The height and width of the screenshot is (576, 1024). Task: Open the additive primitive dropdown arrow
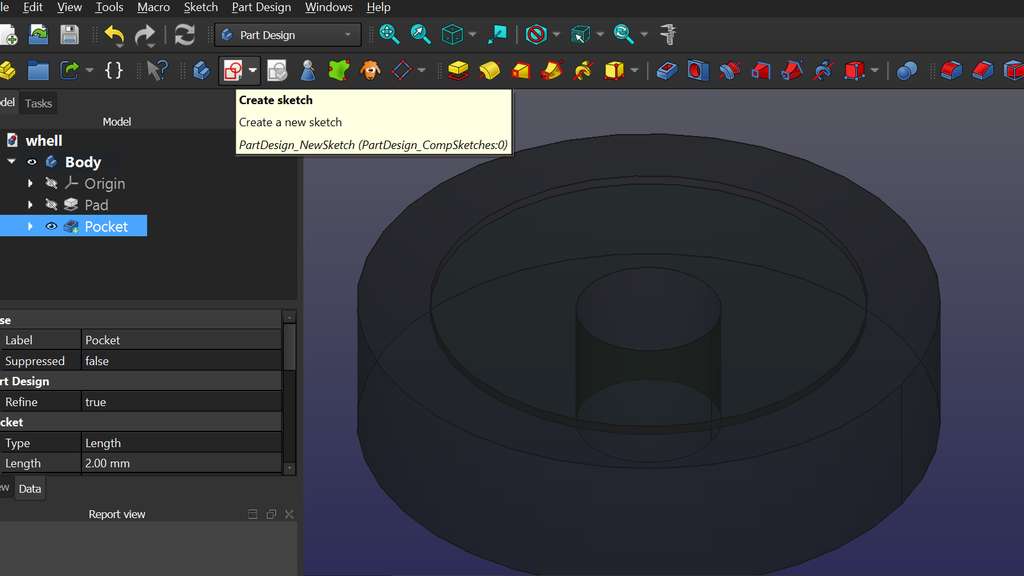[634, 70]
